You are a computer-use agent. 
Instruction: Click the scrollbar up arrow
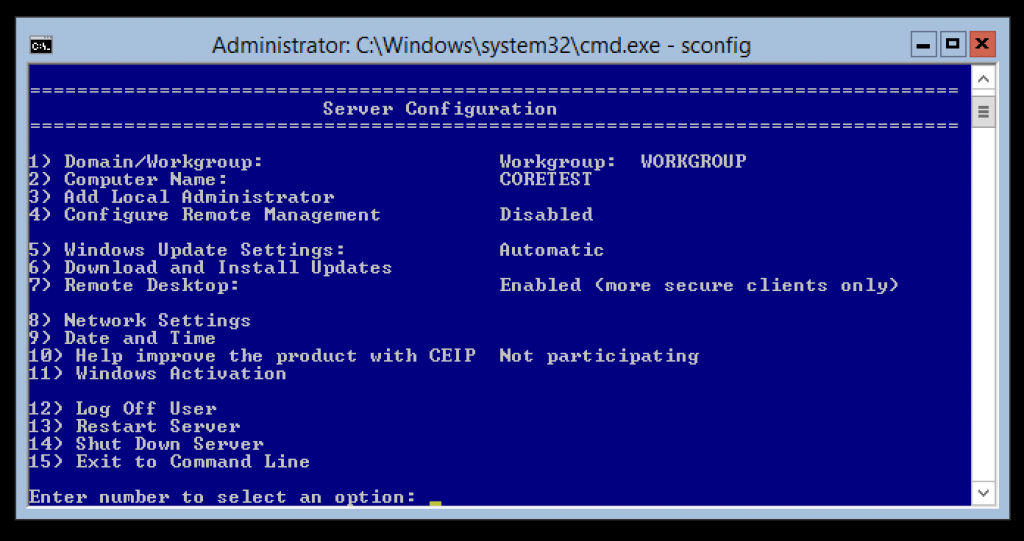(984, 79)
